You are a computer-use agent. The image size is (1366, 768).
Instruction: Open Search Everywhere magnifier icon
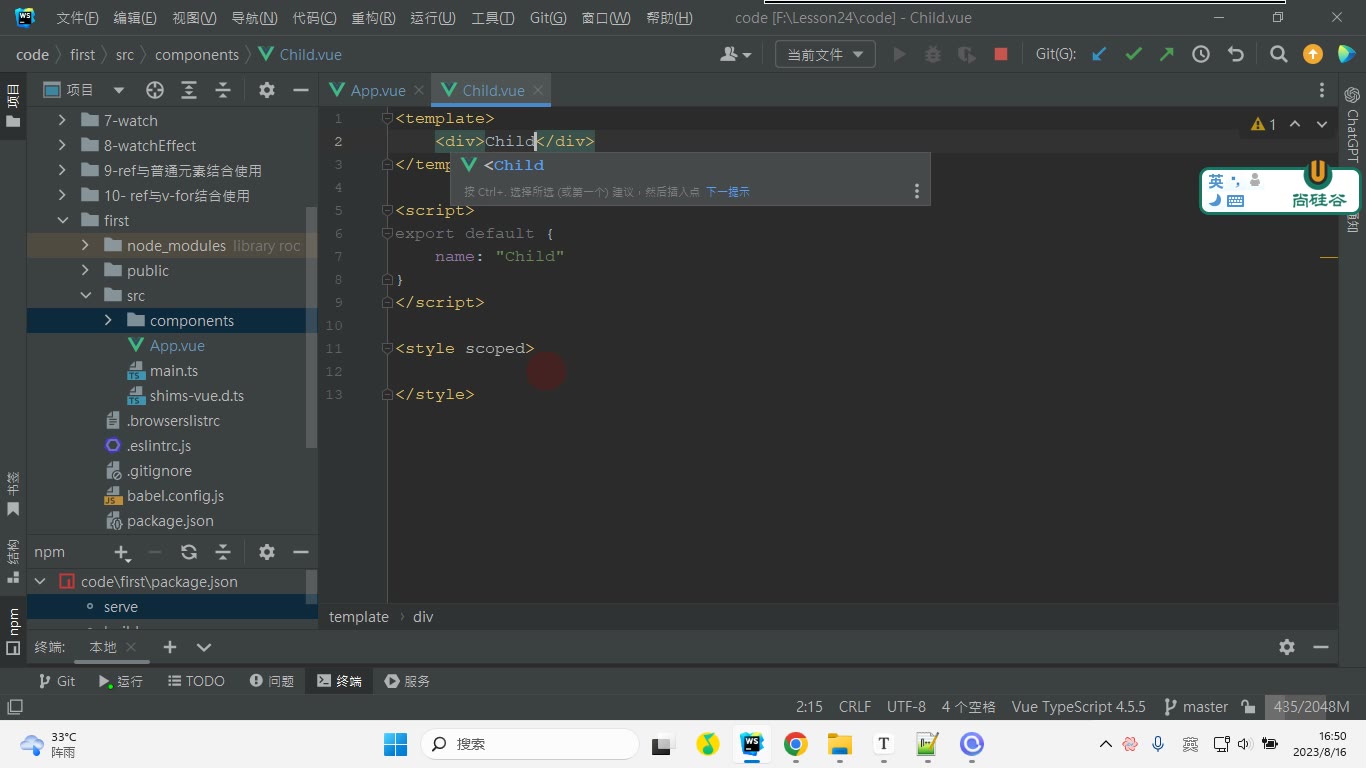tap(1279, 55)
